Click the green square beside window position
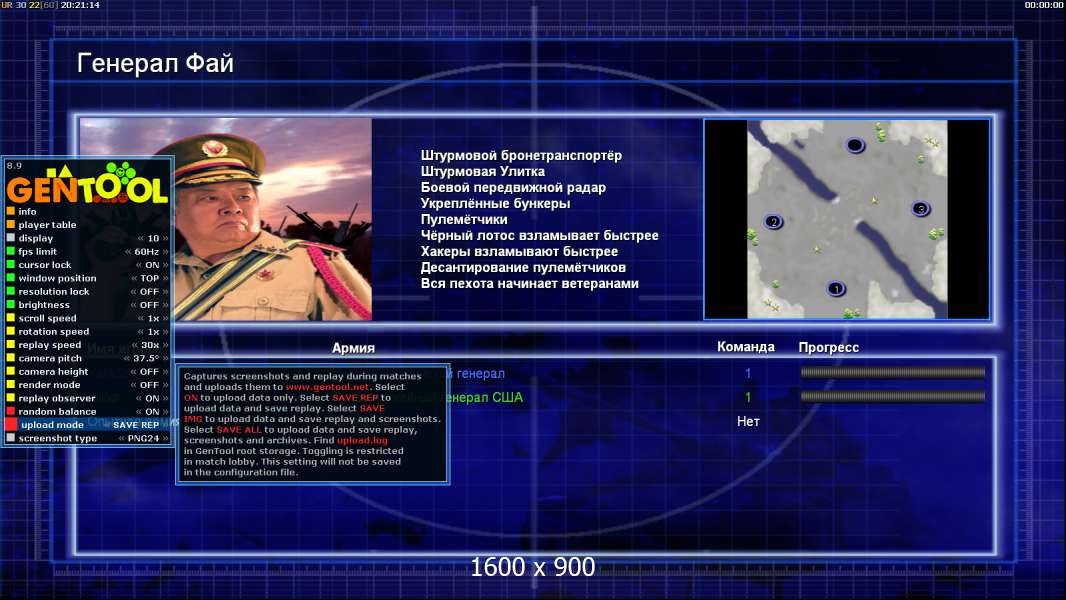The image size is (1066, 600). (x=10, y=278)
